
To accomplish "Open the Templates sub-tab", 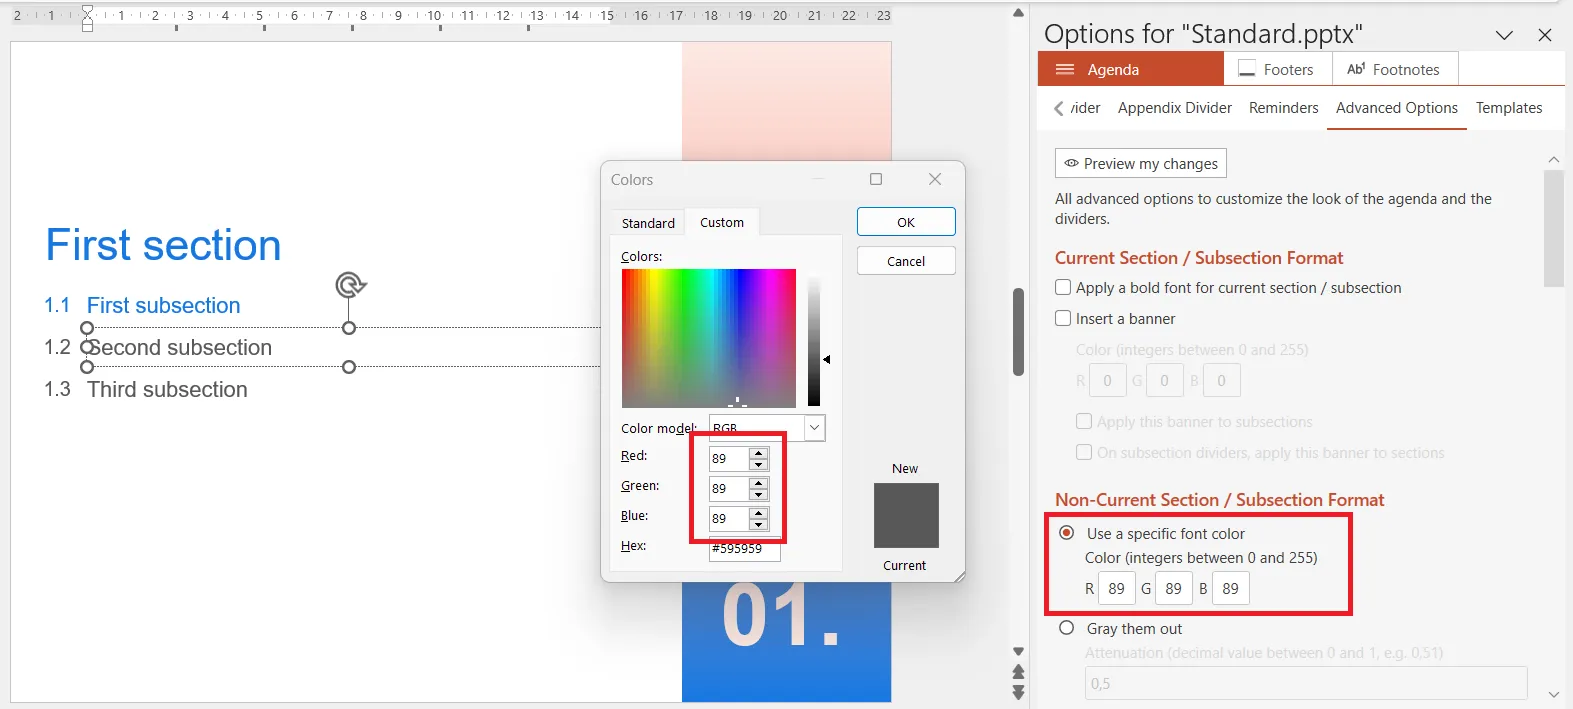I will [1509, 108].
